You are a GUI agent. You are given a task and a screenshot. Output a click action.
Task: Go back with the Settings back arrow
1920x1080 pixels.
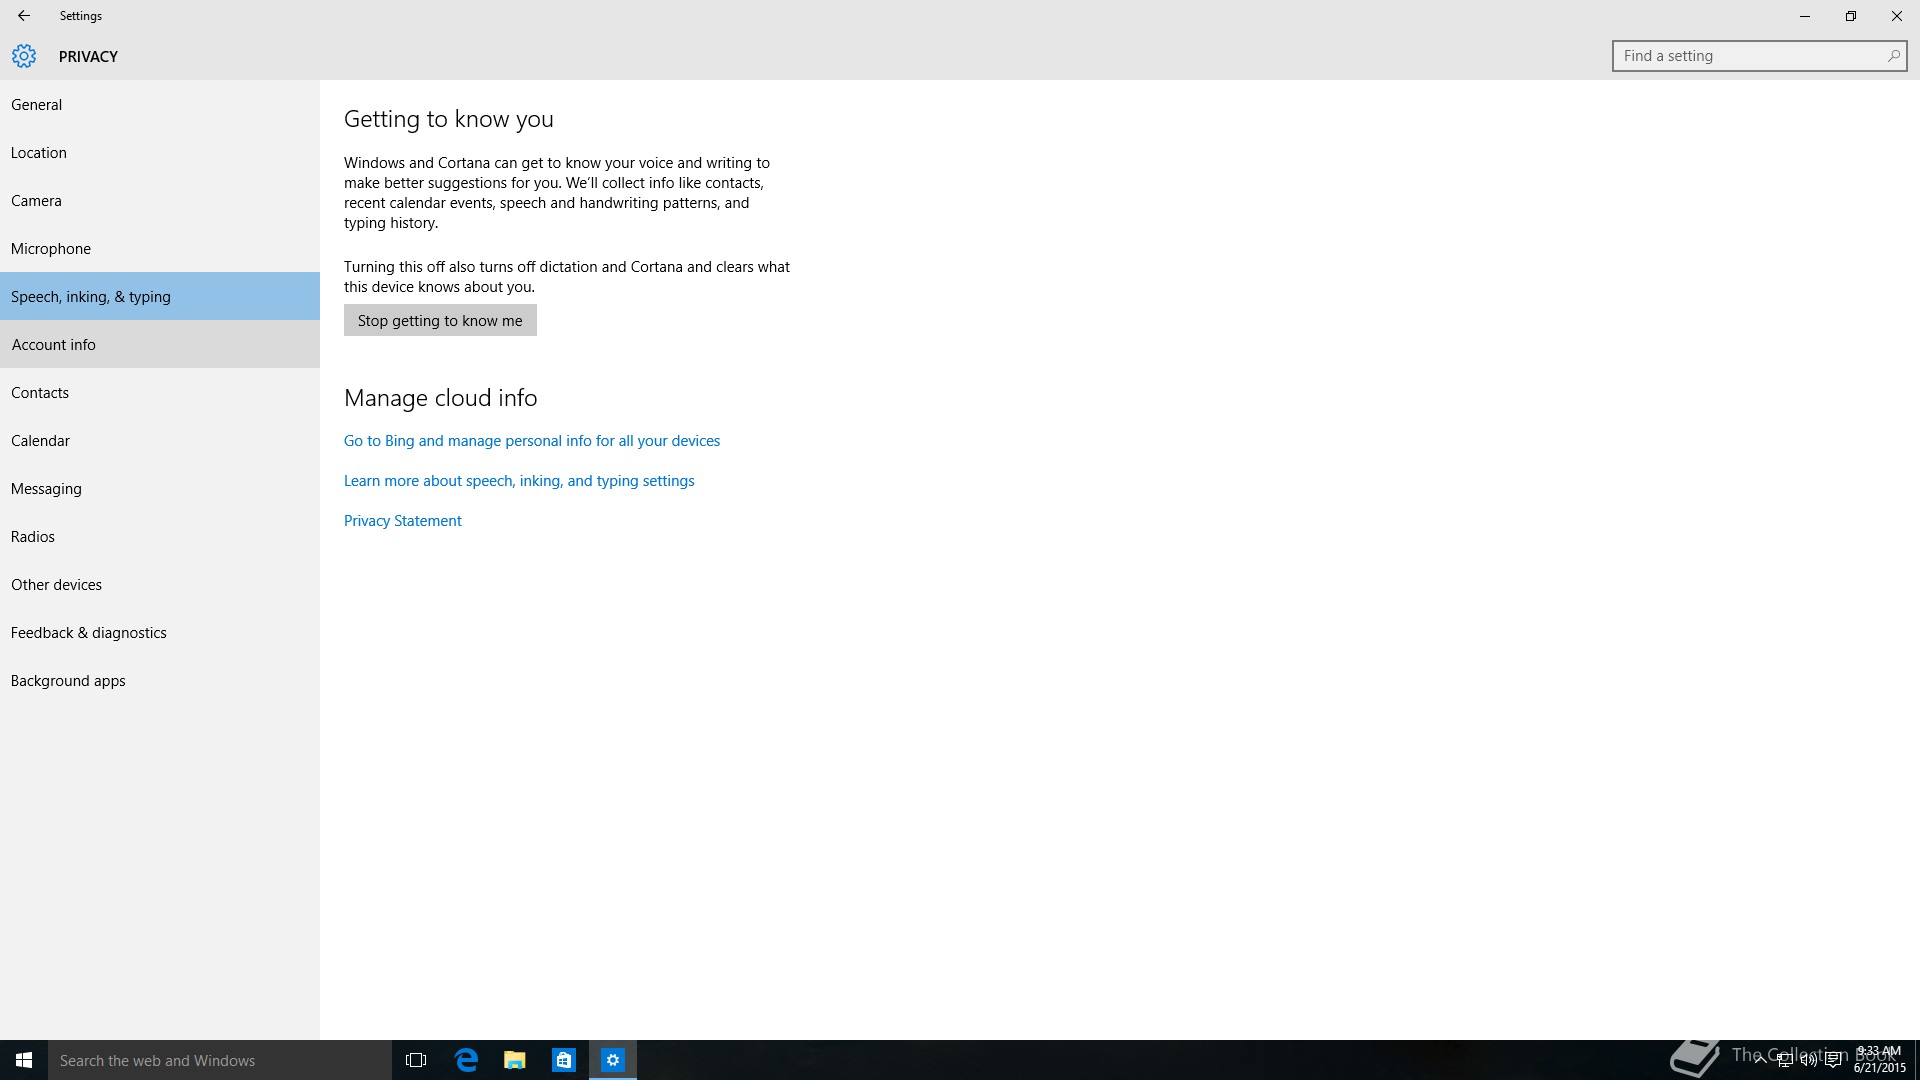pyautogui.click(x=24, y=16)
